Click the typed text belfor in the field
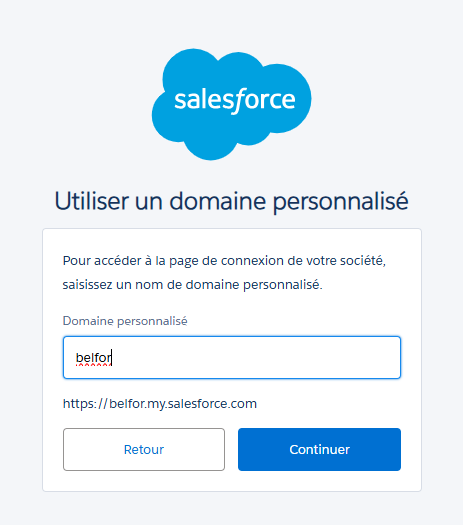This screenshot has height=525, width=463. pos(94,358)
